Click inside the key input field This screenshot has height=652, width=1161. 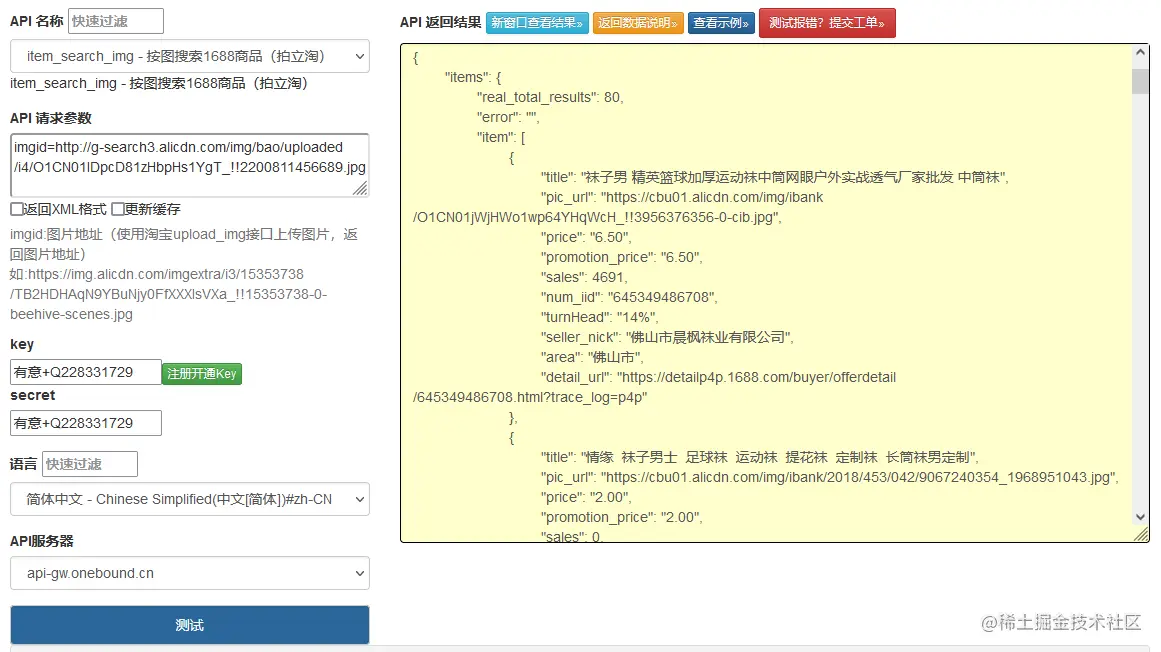click(x=85, y=370)
